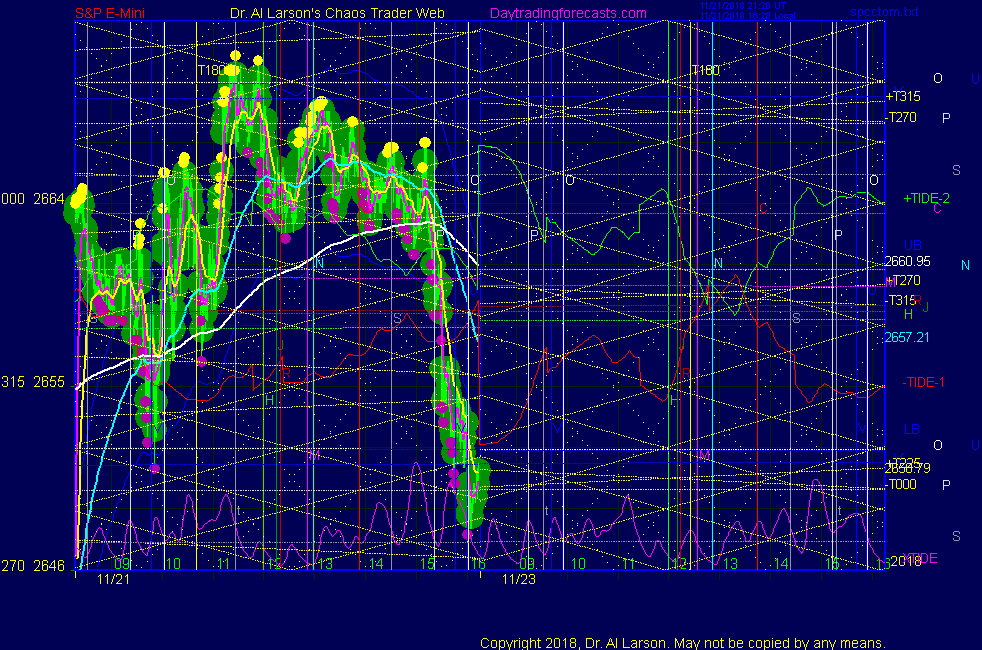This screenshot has width=982, height=650.
Task: Click the 'spcctom.txt' file name label
Action: click(884, 12)
